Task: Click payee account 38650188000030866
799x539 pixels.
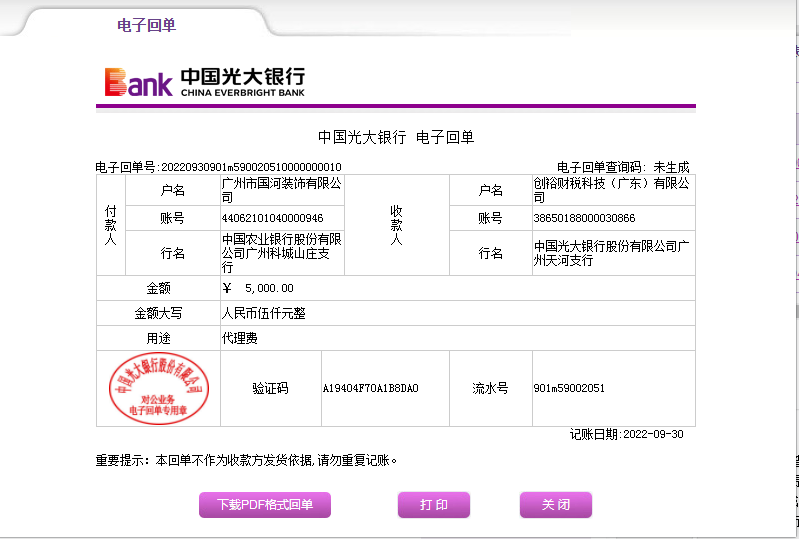Action: 584,218
